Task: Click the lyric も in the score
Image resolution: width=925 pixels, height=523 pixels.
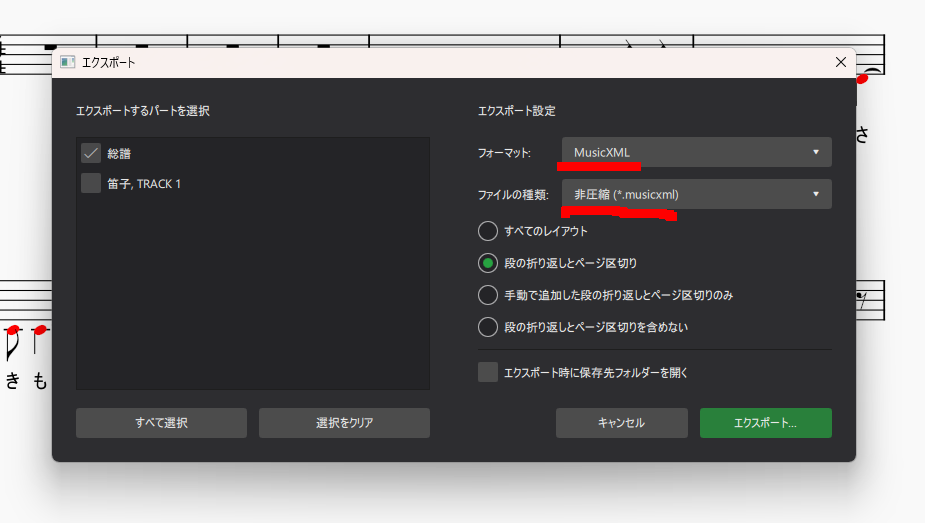Action: (40, 381)
